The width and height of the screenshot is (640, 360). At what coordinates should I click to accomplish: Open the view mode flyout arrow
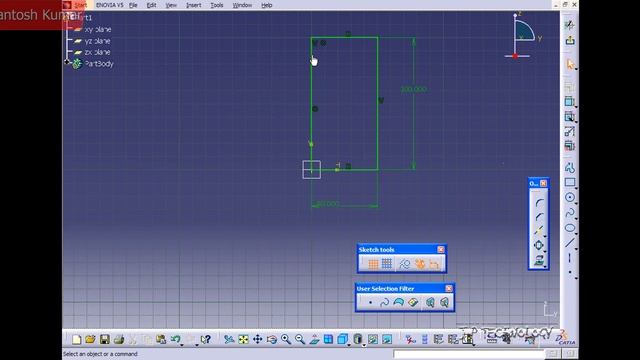364,344
